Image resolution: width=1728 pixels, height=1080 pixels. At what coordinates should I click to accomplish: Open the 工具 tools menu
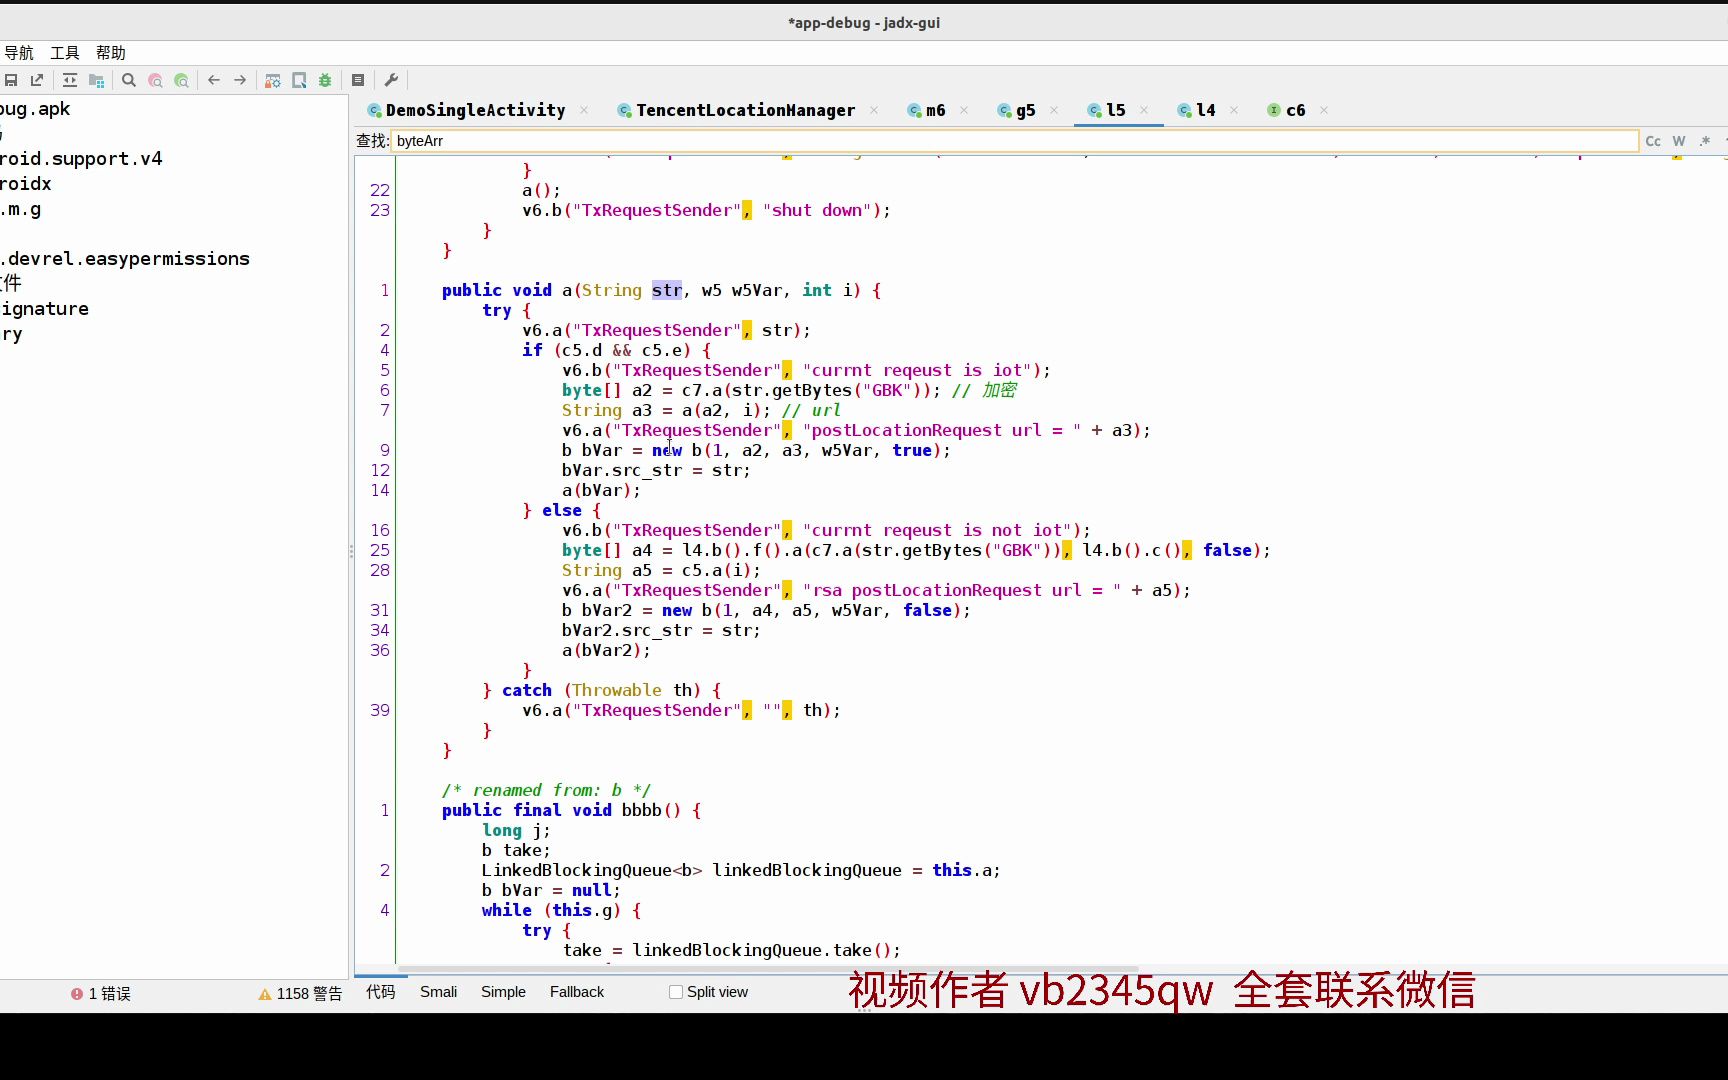tap(65, 53)
